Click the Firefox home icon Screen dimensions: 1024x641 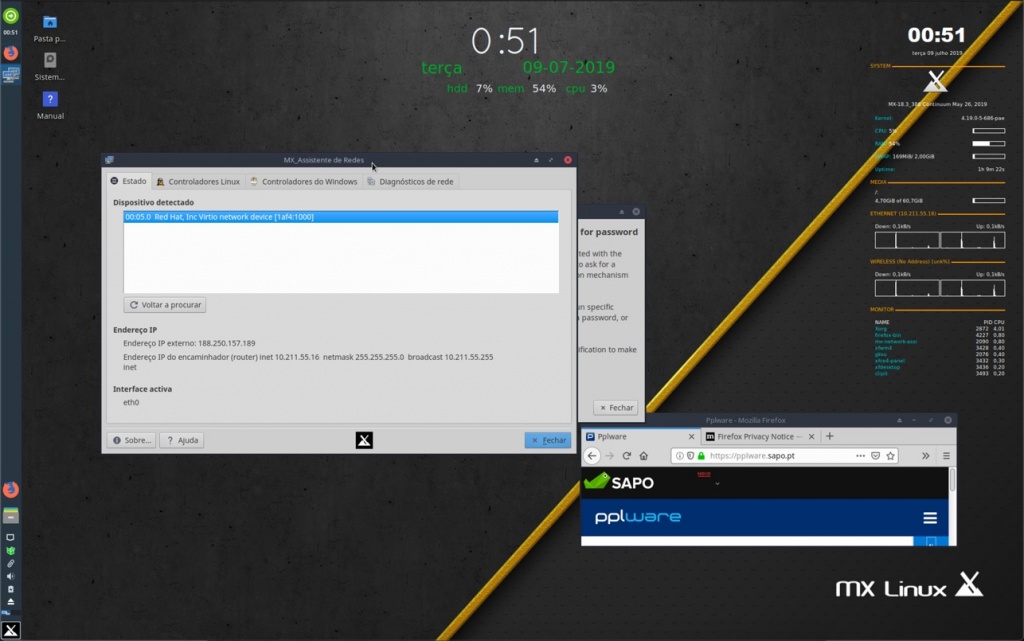tap(644, 456)
